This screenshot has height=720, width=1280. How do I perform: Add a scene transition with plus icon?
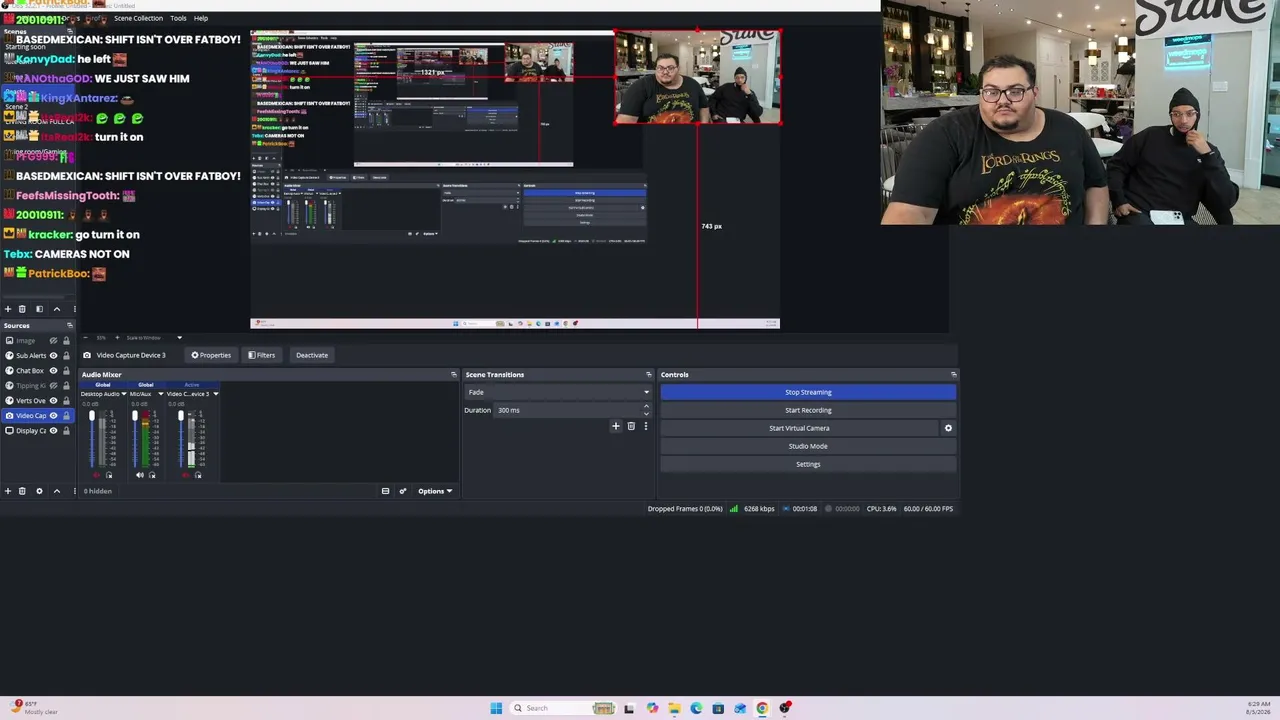(615, 427)
